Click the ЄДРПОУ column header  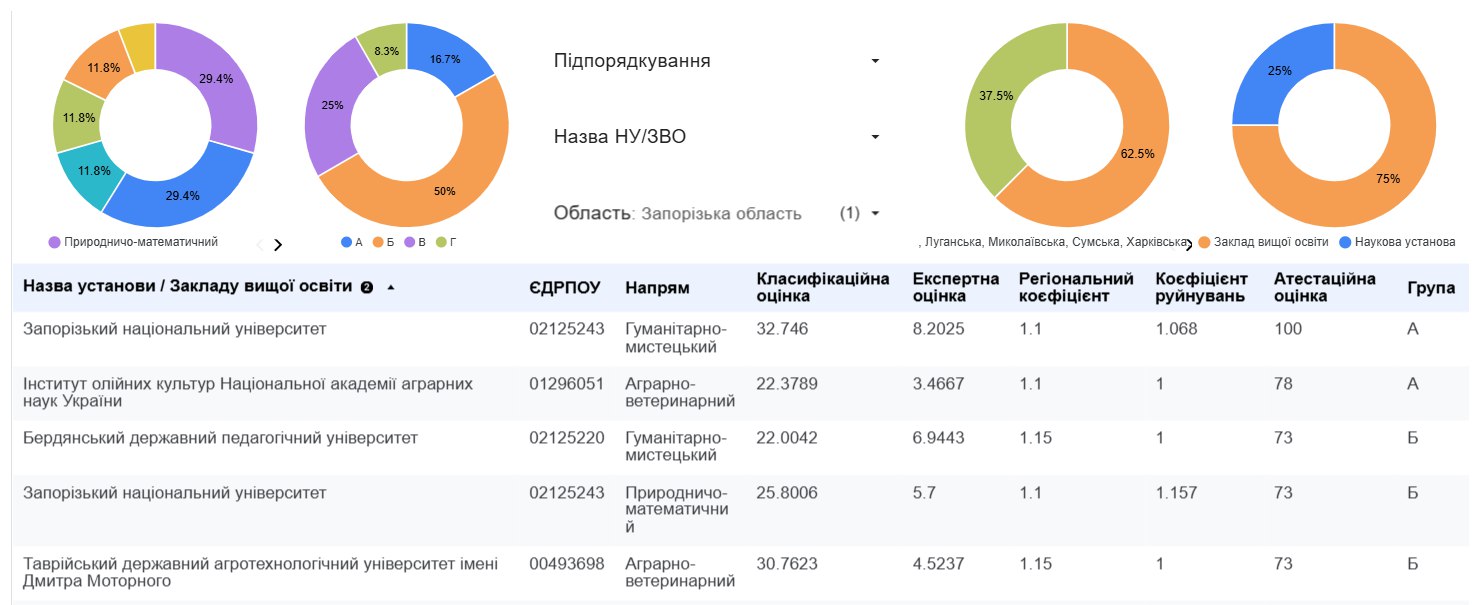point(565,288)
